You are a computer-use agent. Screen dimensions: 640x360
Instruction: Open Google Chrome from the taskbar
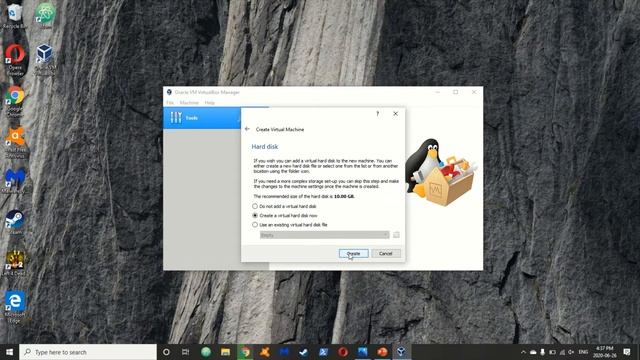(245, 352)
